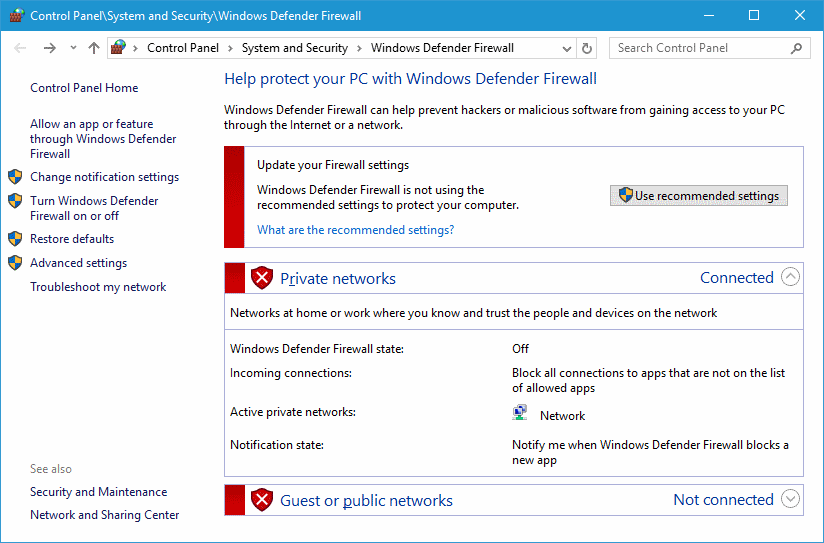This screenshot has width=824, height=543.
Task: Select Control Panel breadcrumb item
Action: pyautogui.click(x=183, y=48)
